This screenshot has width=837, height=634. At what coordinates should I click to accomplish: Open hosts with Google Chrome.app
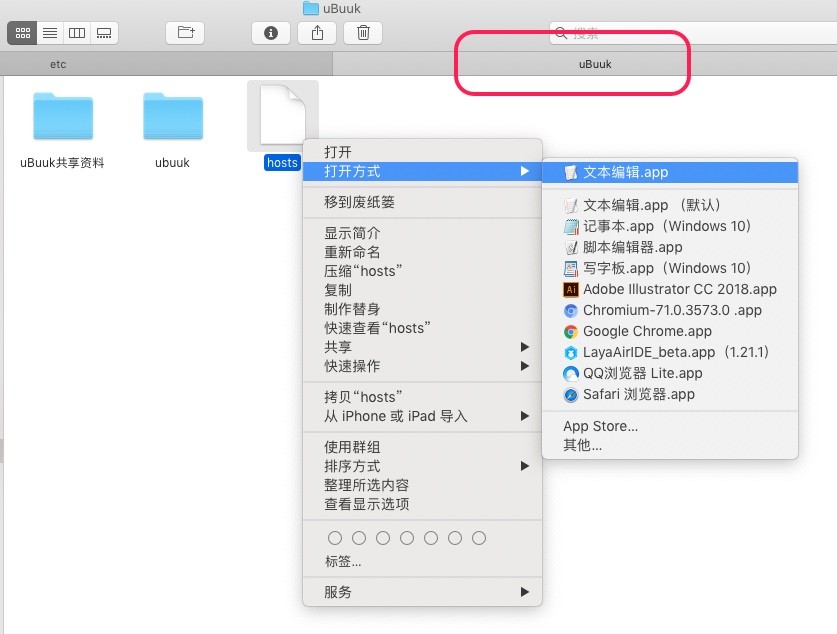click(647, 331)
